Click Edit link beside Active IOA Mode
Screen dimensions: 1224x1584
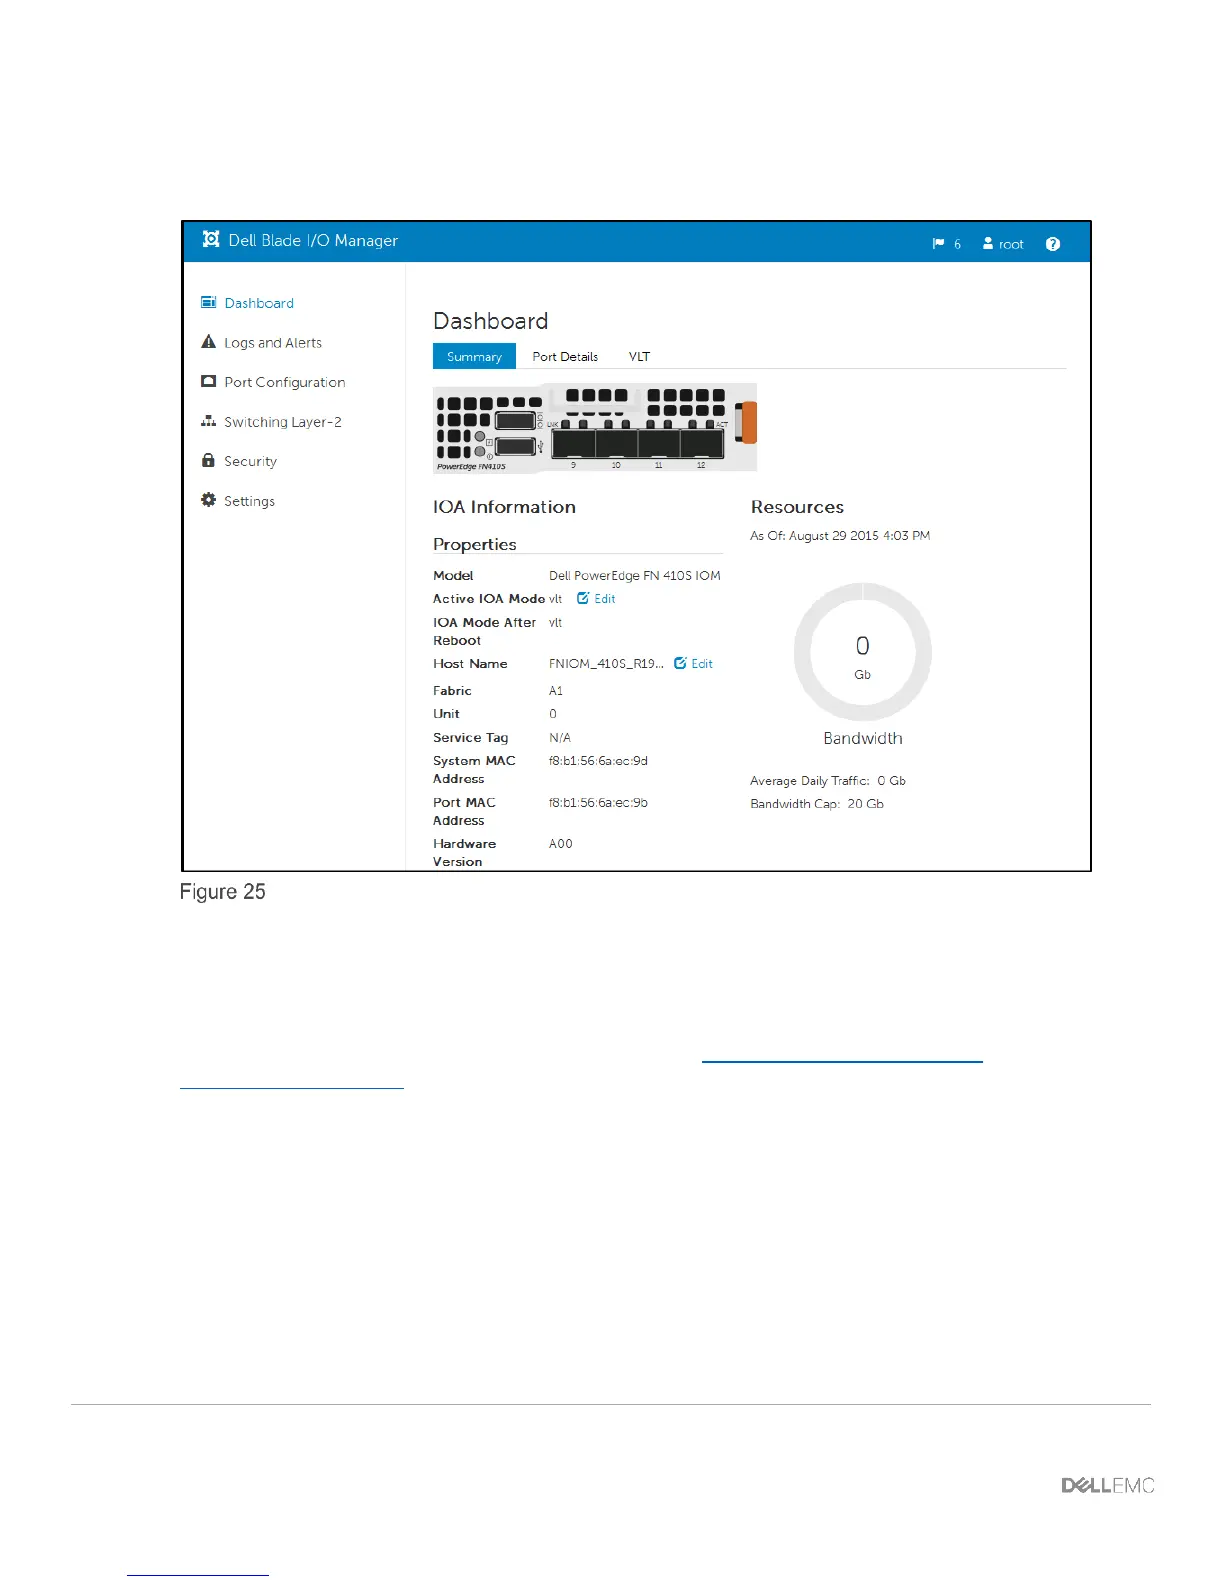(x=605, y=599)
